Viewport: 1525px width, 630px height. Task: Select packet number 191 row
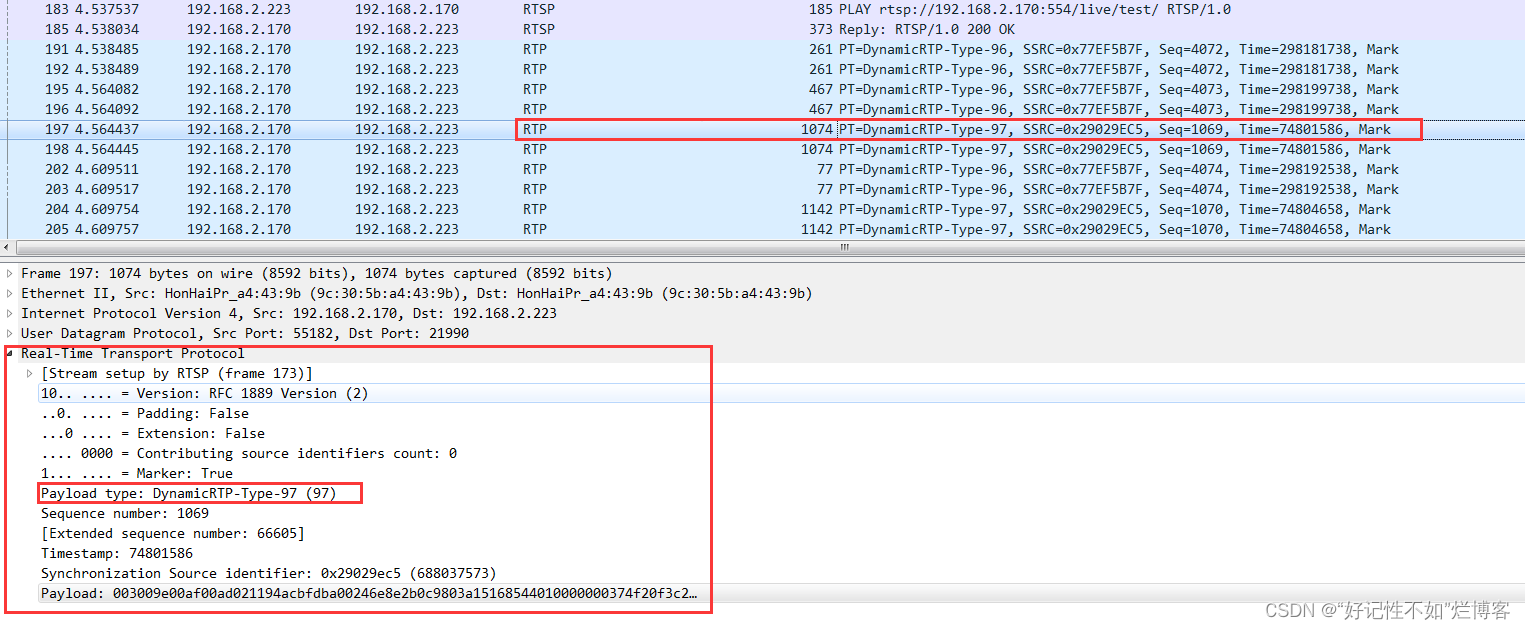click(x=762, y=49)
